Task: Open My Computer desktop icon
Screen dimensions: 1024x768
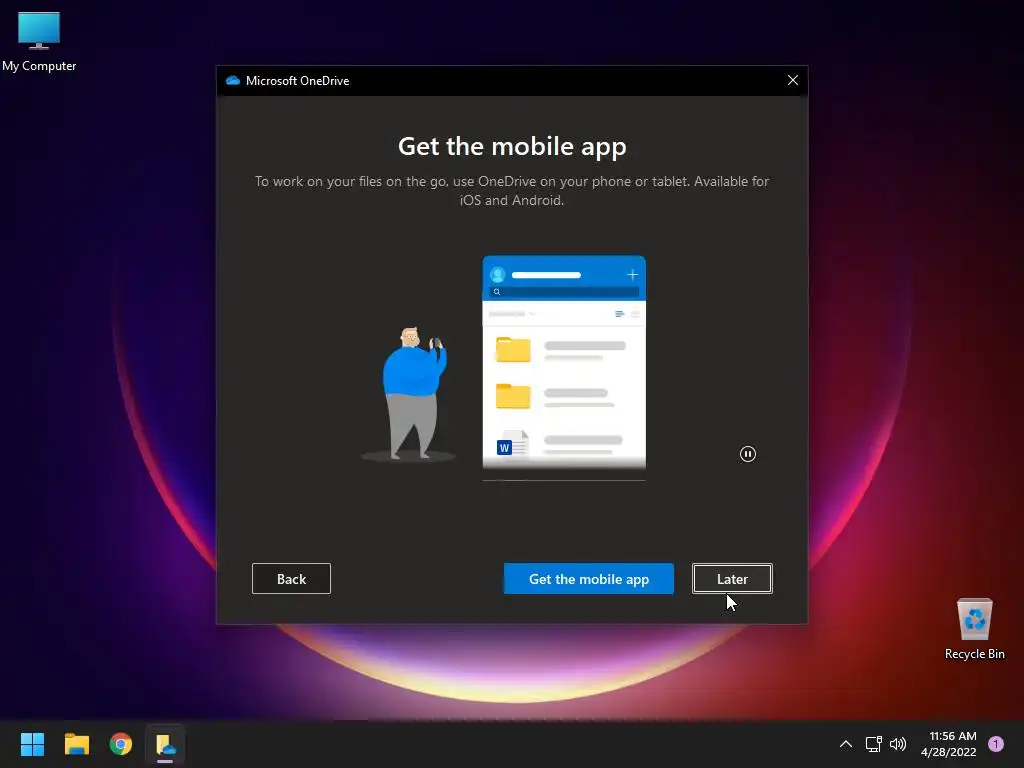Action: [x=39, y=42]
